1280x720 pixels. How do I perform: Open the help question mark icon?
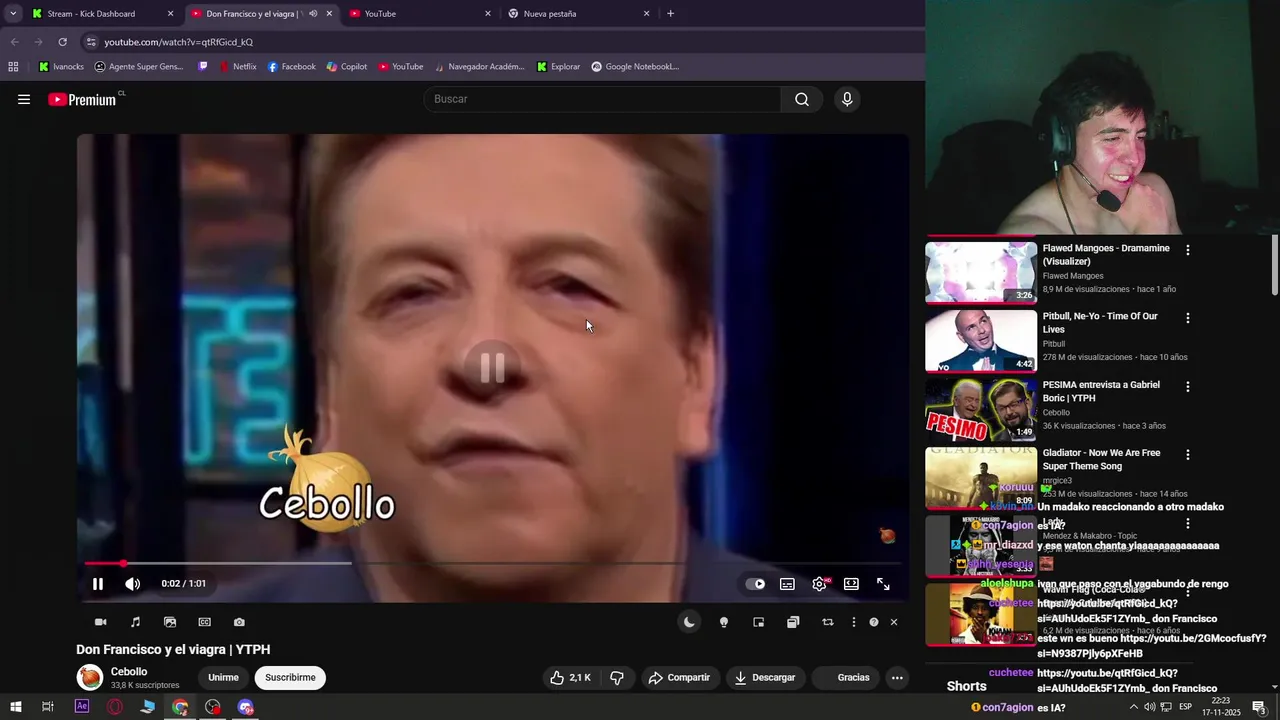(x=874, y=622)
